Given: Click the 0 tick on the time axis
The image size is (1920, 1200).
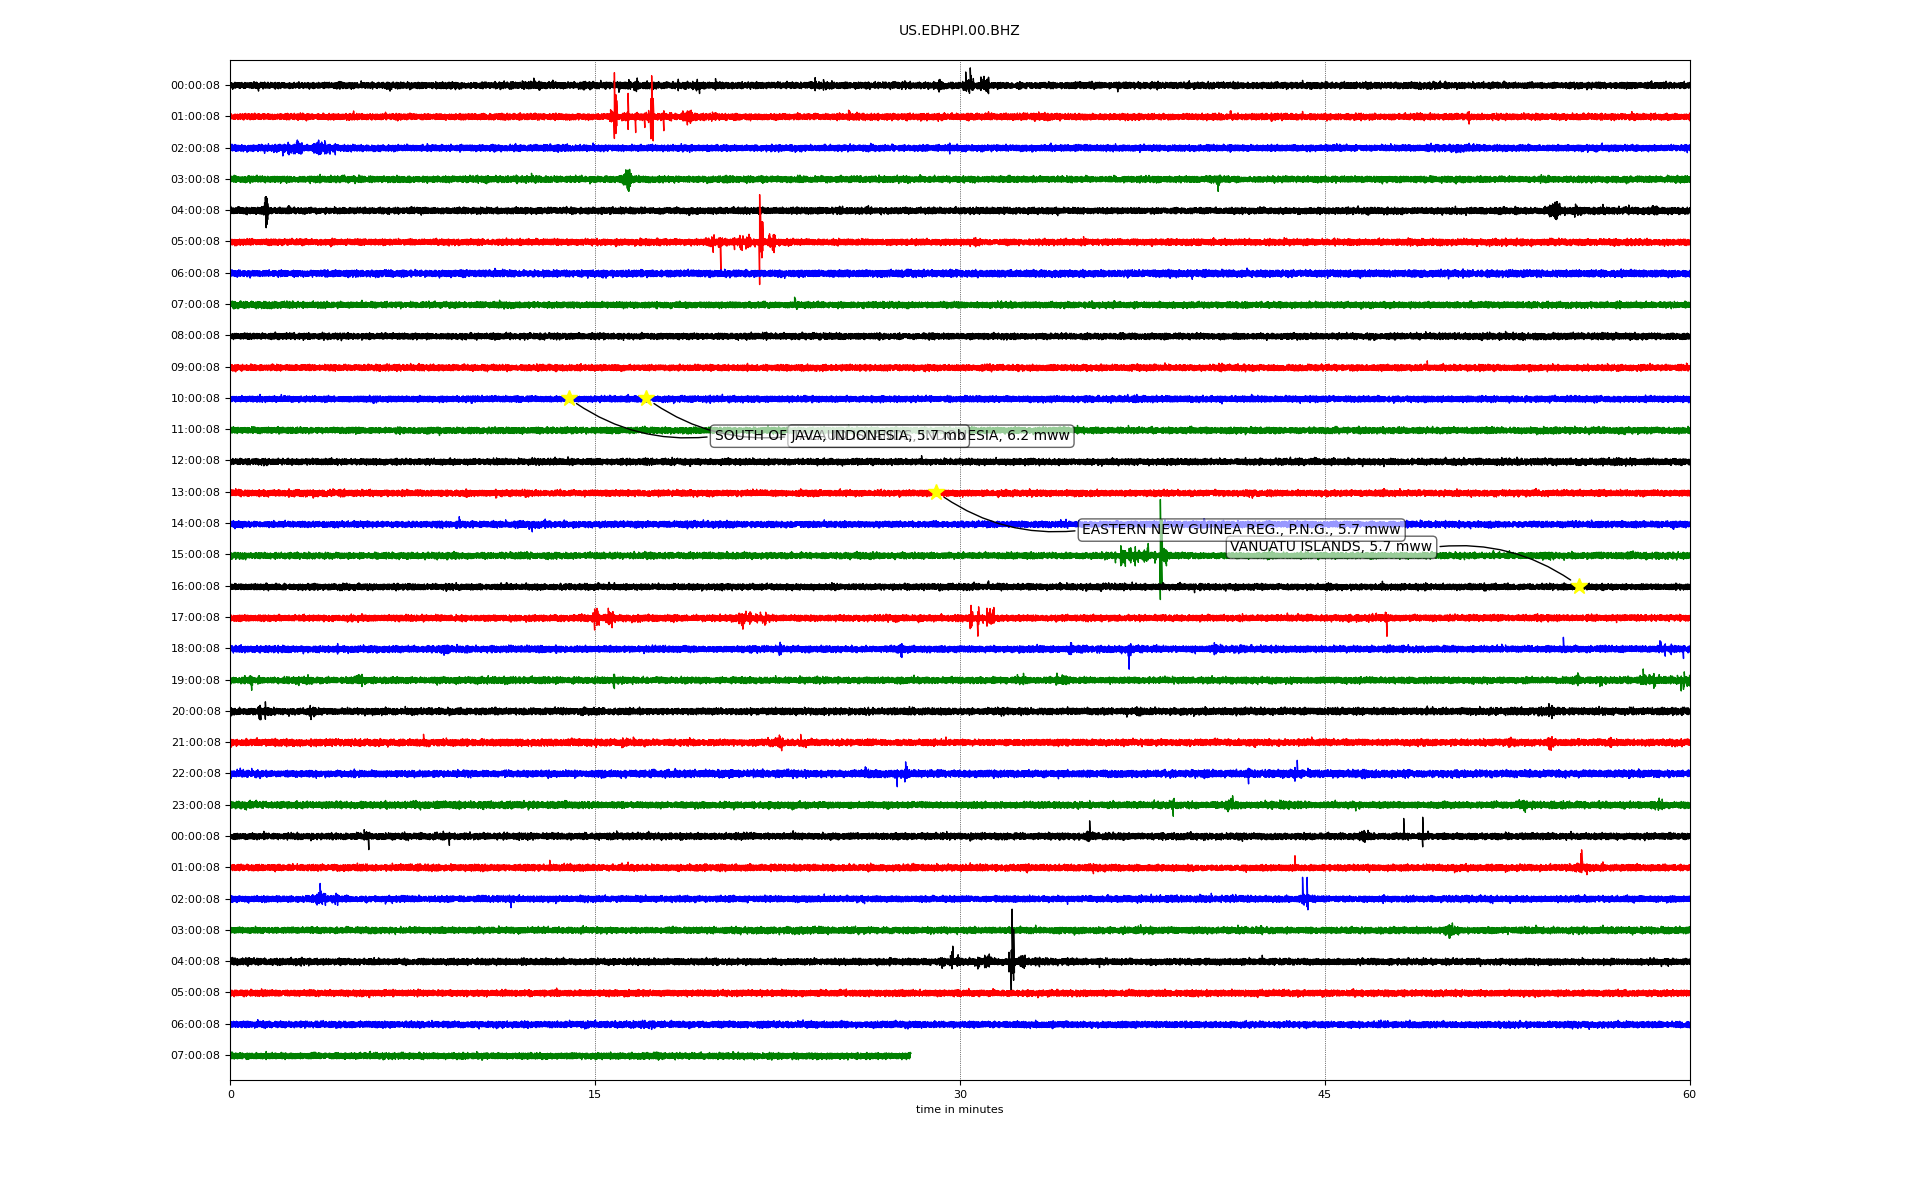Looking at the screenshot, I should [x=231, y=1094].
